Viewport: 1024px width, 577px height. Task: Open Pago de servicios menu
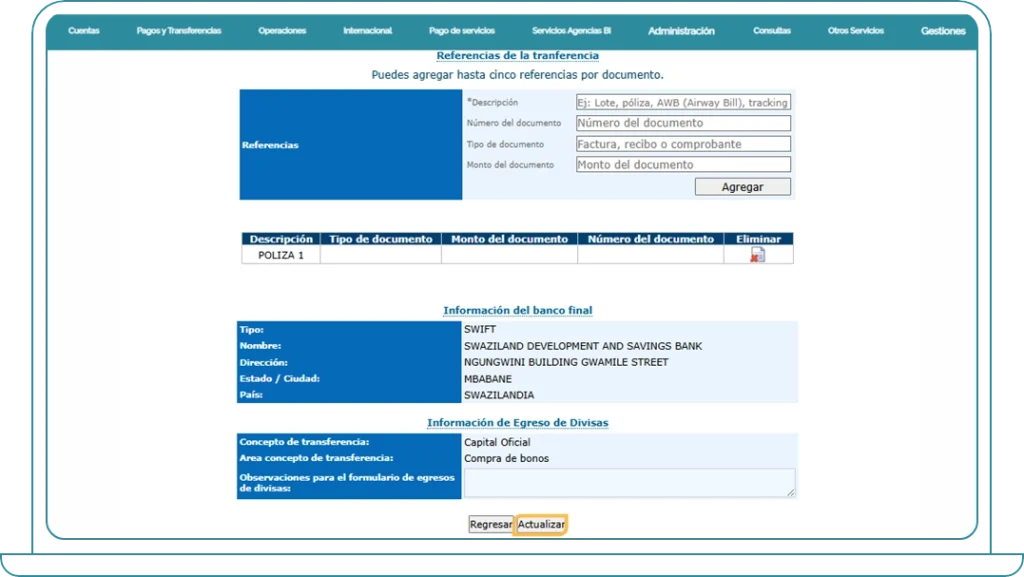click(462, 31)
